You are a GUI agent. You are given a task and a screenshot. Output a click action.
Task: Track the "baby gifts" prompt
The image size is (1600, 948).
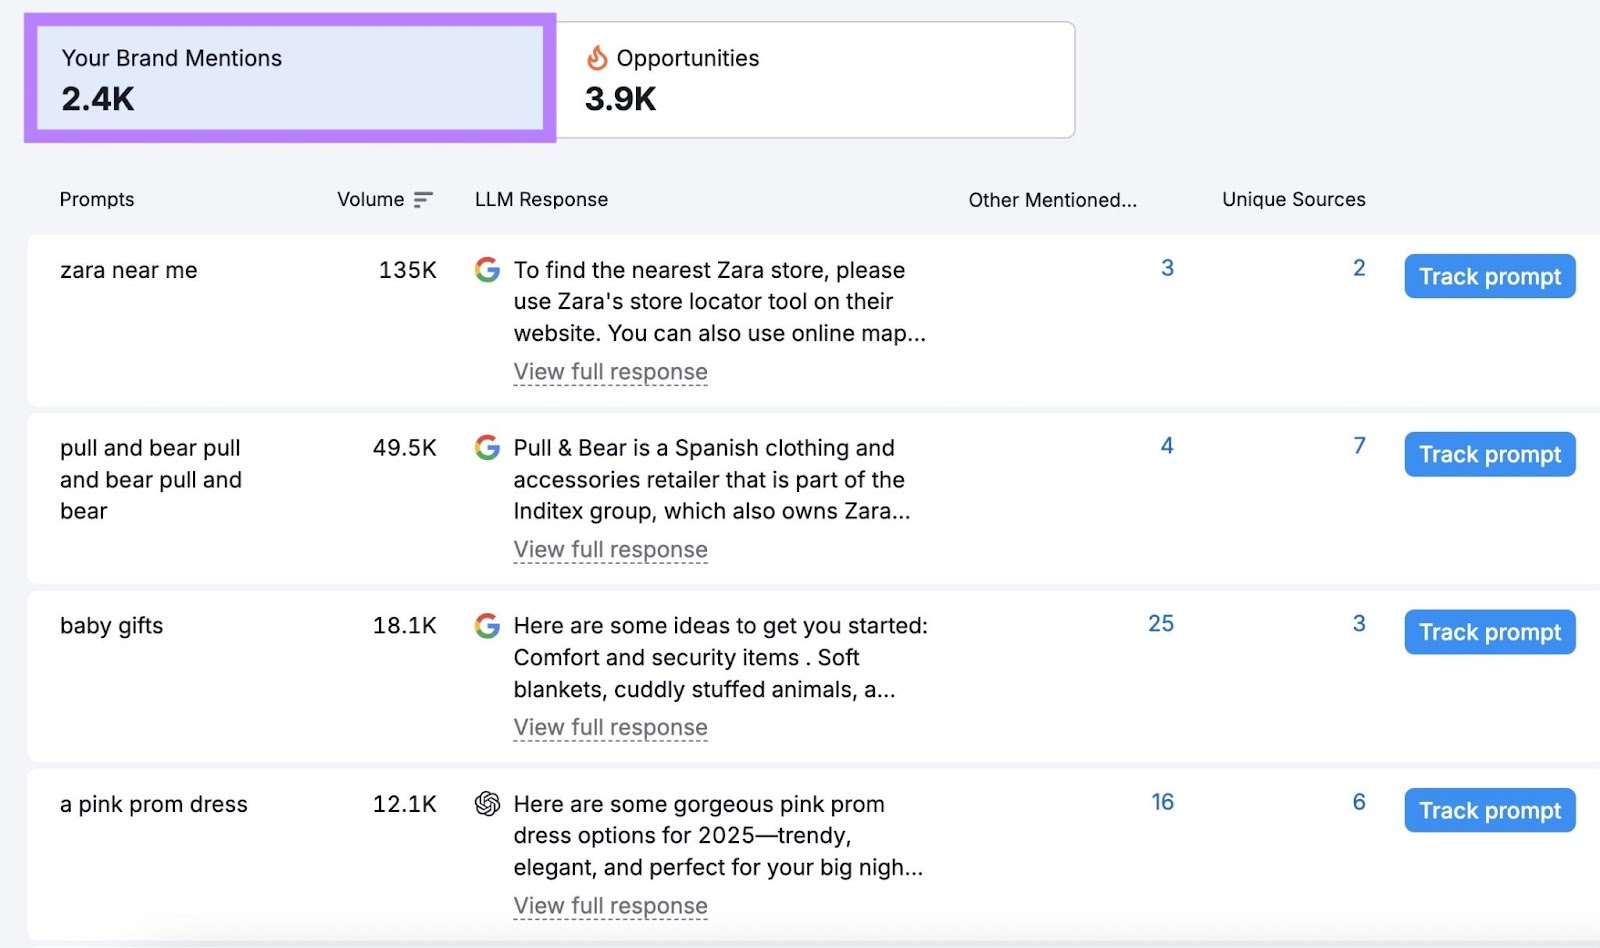click(1489, 632)
